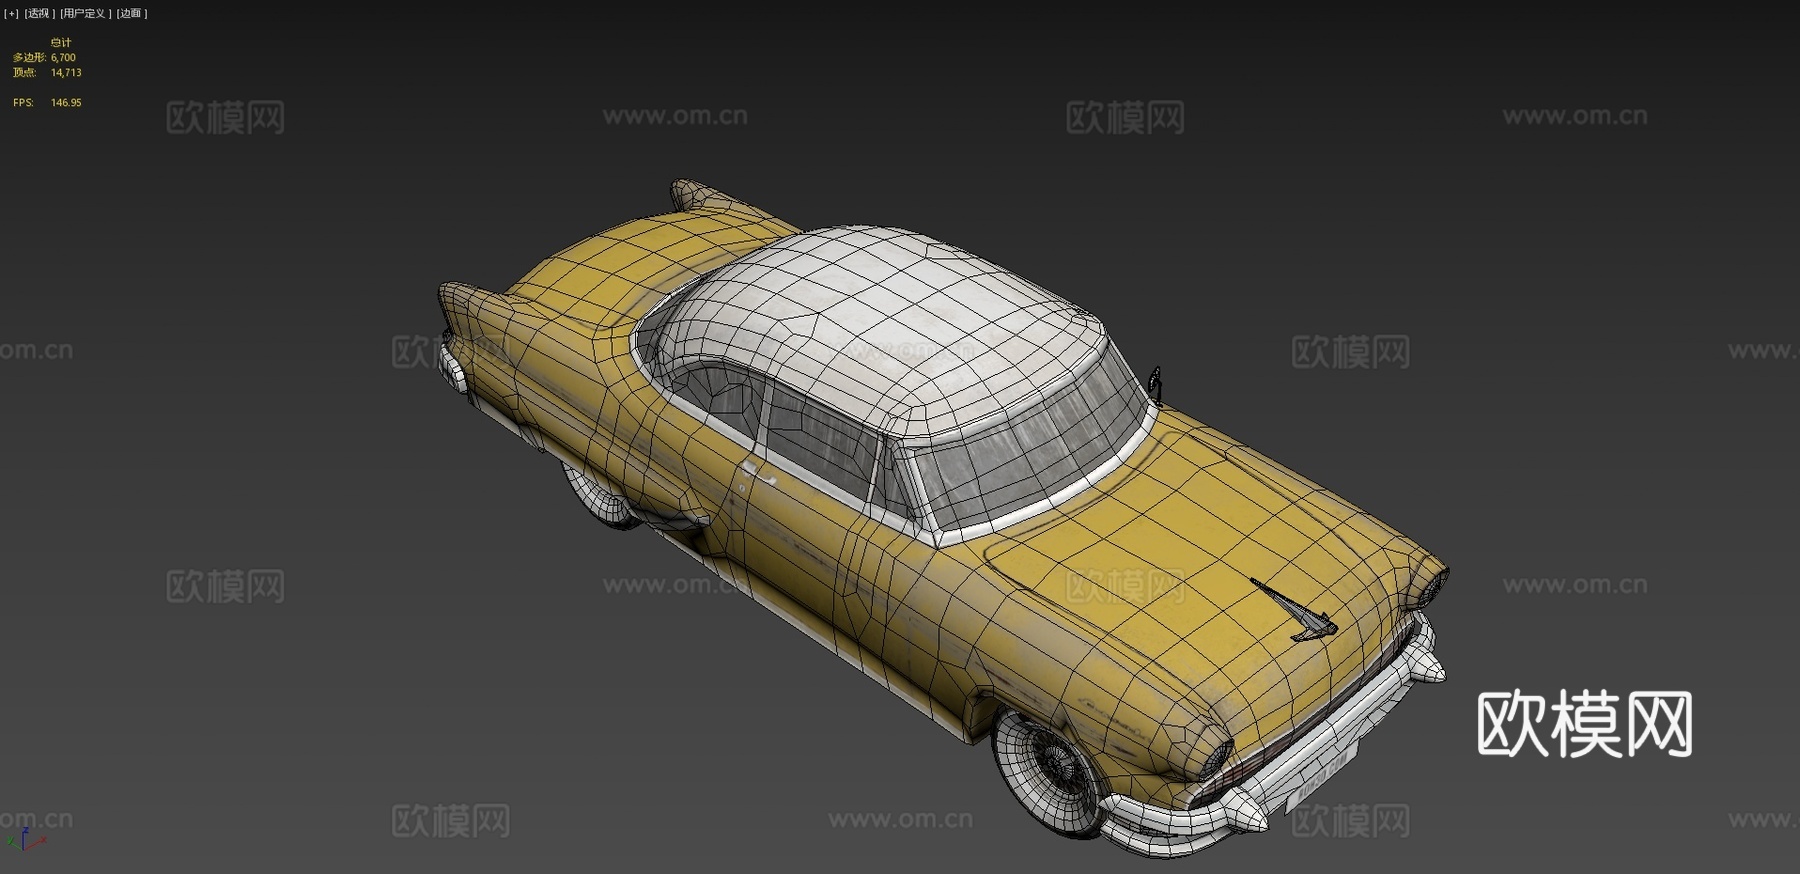Open the [+] viewport general menu
This screenshot has height=874, width=1800.
12,13
